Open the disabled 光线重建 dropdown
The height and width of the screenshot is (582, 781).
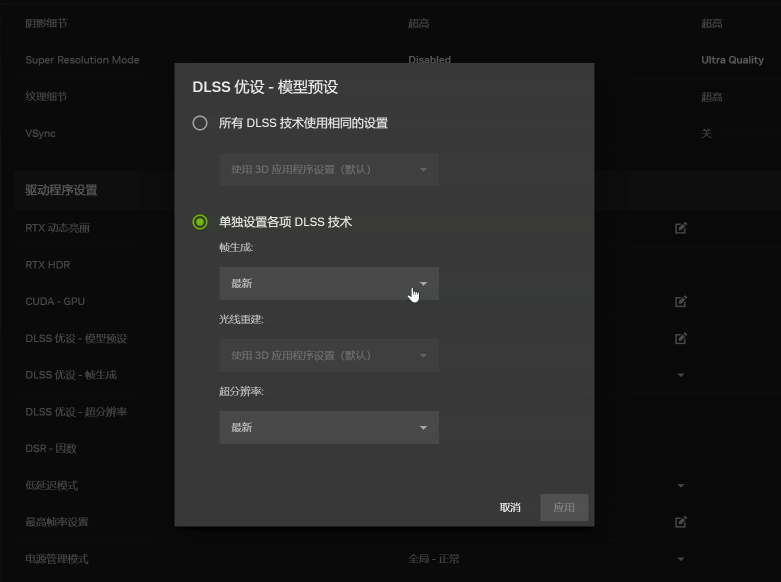tap(329, 356)
